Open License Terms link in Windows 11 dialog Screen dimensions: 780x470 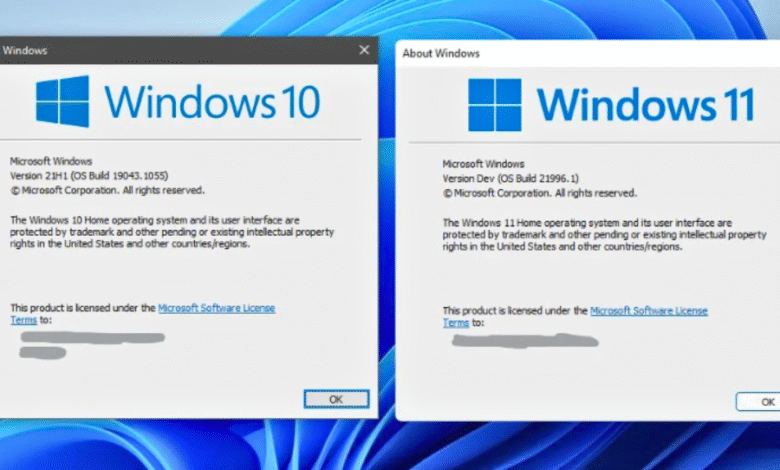tap(648, 311)
